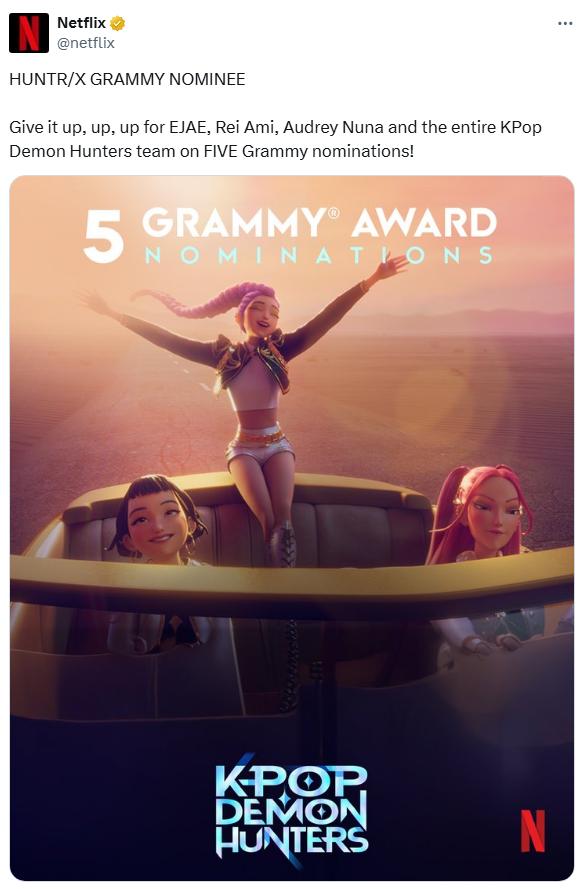Open the @netflix handle link

(x=86, y=43)
